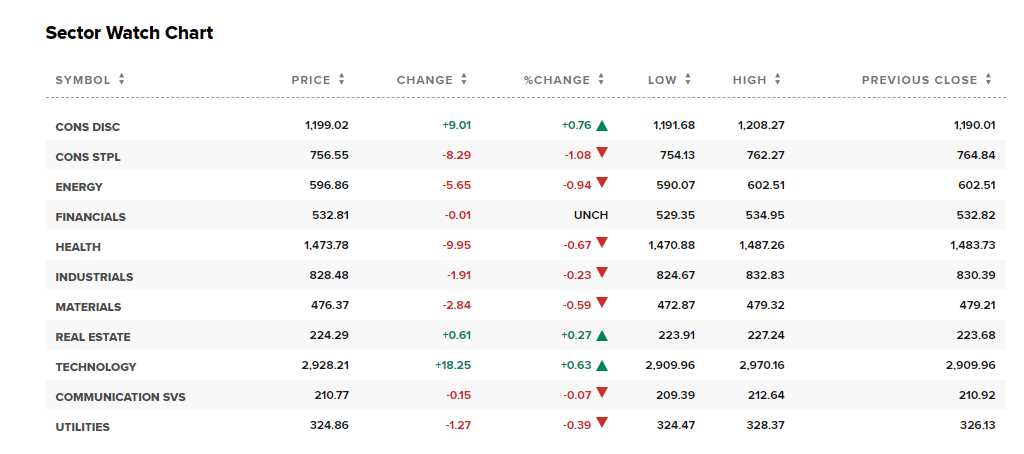Click the MATERIALS sector symbol

(89, 307)
